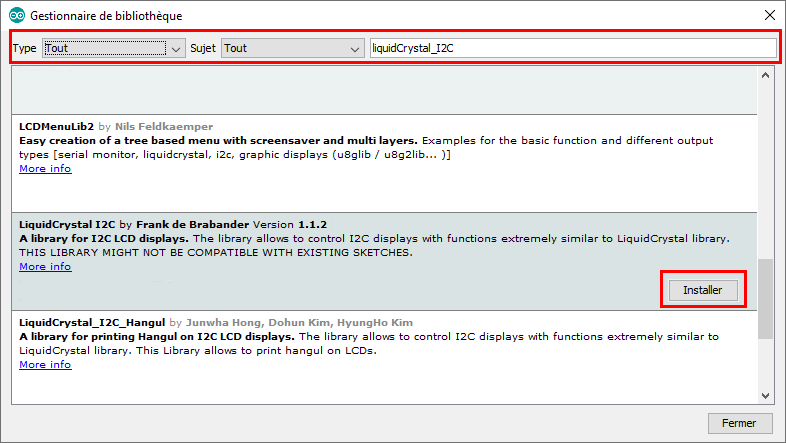Select the LCDMenuLib2 library entry
The height and width of the screenshot is (443, 786).
click(x=384, y=163)
